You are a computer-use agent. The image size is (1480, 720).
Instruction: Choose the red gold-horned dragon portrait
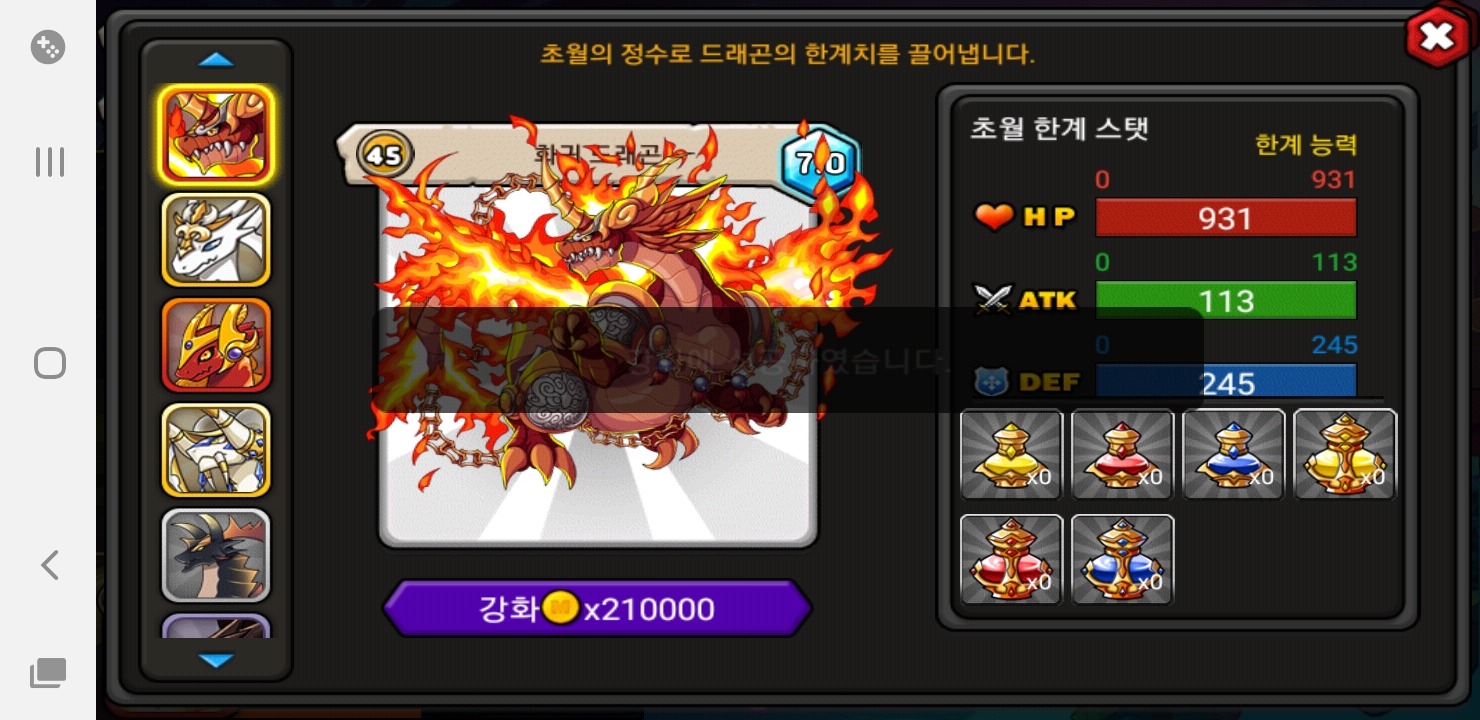point(216,345)
